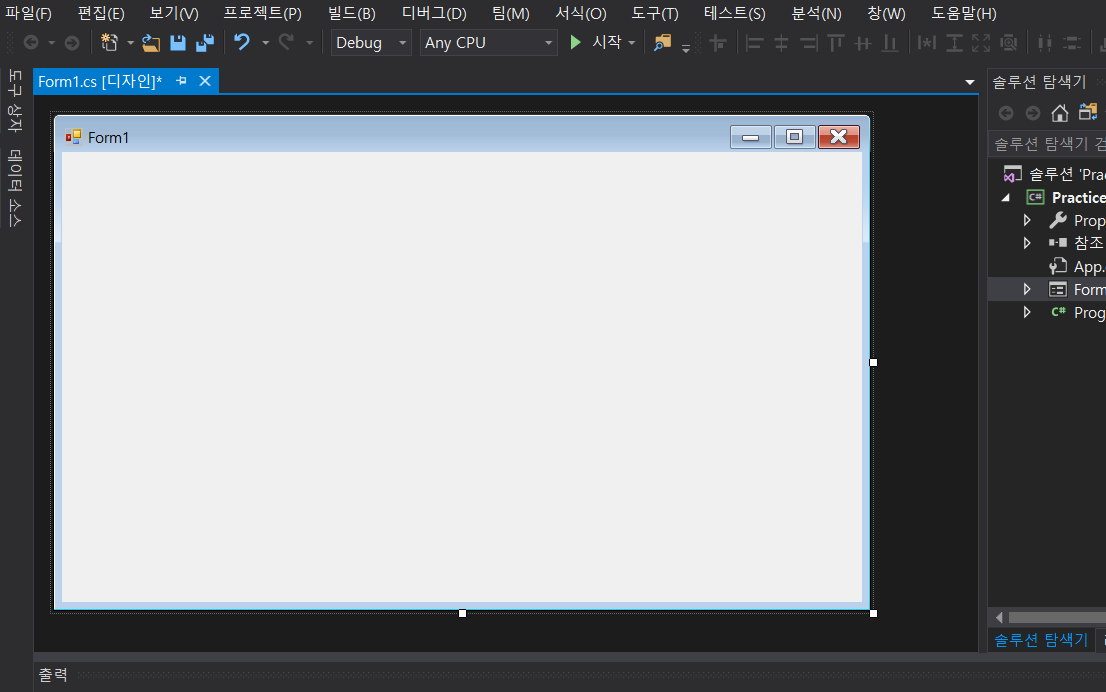Click the green Start debugging arrow
Image resolution: width=1106 pixels, height=692 pixels.
tap(576, 42)
